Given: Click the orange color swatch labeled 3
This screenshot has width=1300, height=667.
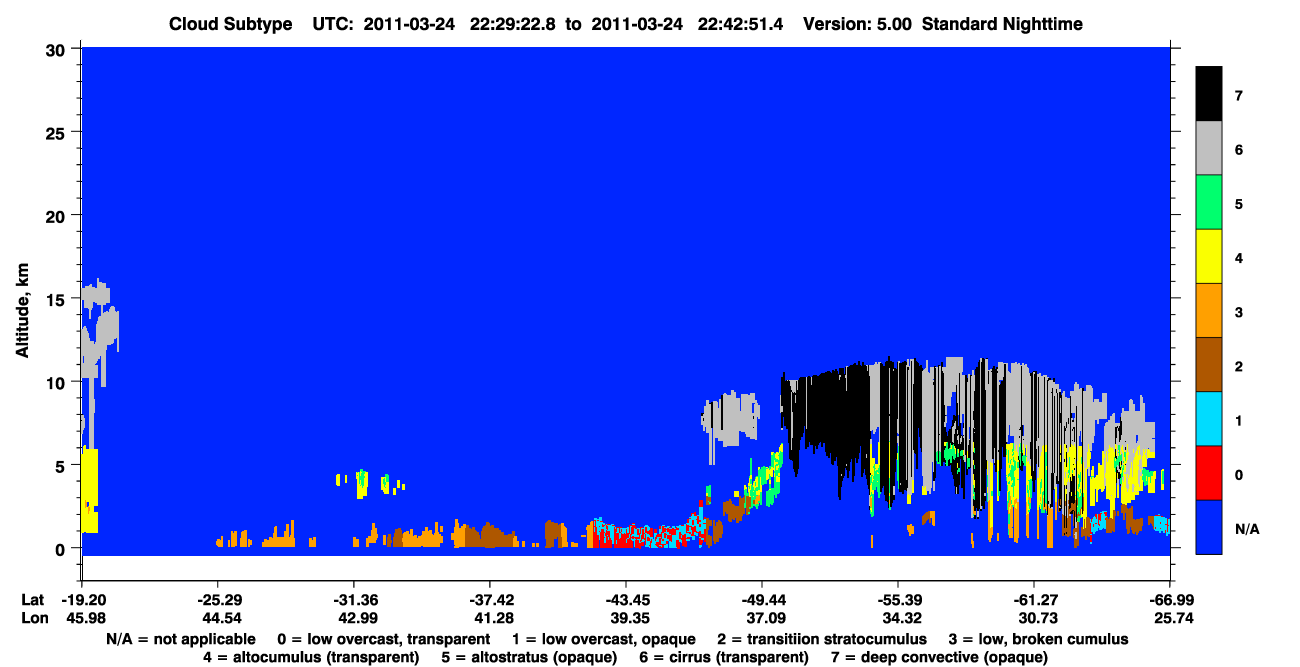Looking at the screenshot, I should coord(1209,311).
